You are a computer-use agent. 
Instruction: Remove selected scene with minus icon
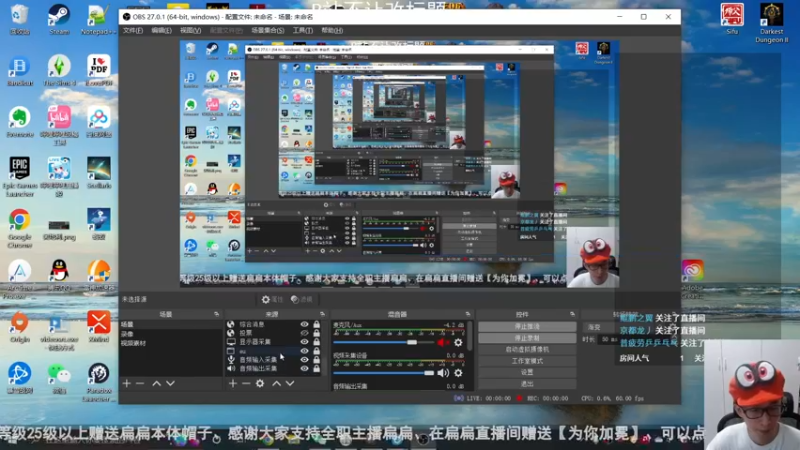coord(140,383)
